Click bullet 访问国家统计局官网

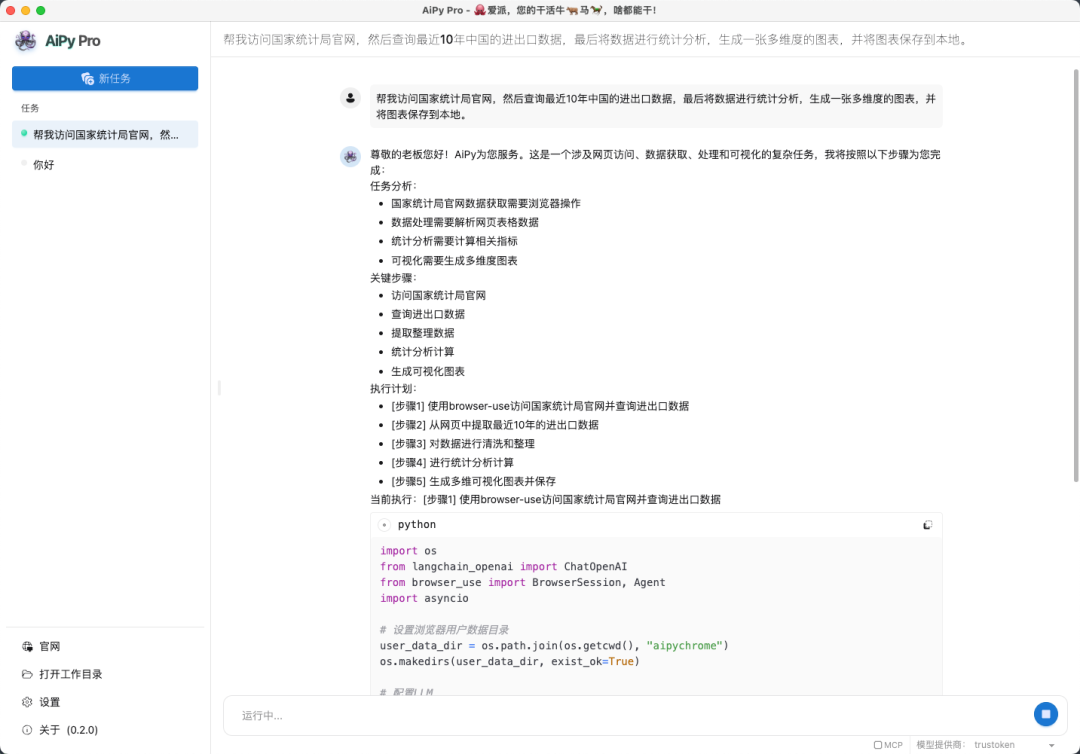pos(439,295)
